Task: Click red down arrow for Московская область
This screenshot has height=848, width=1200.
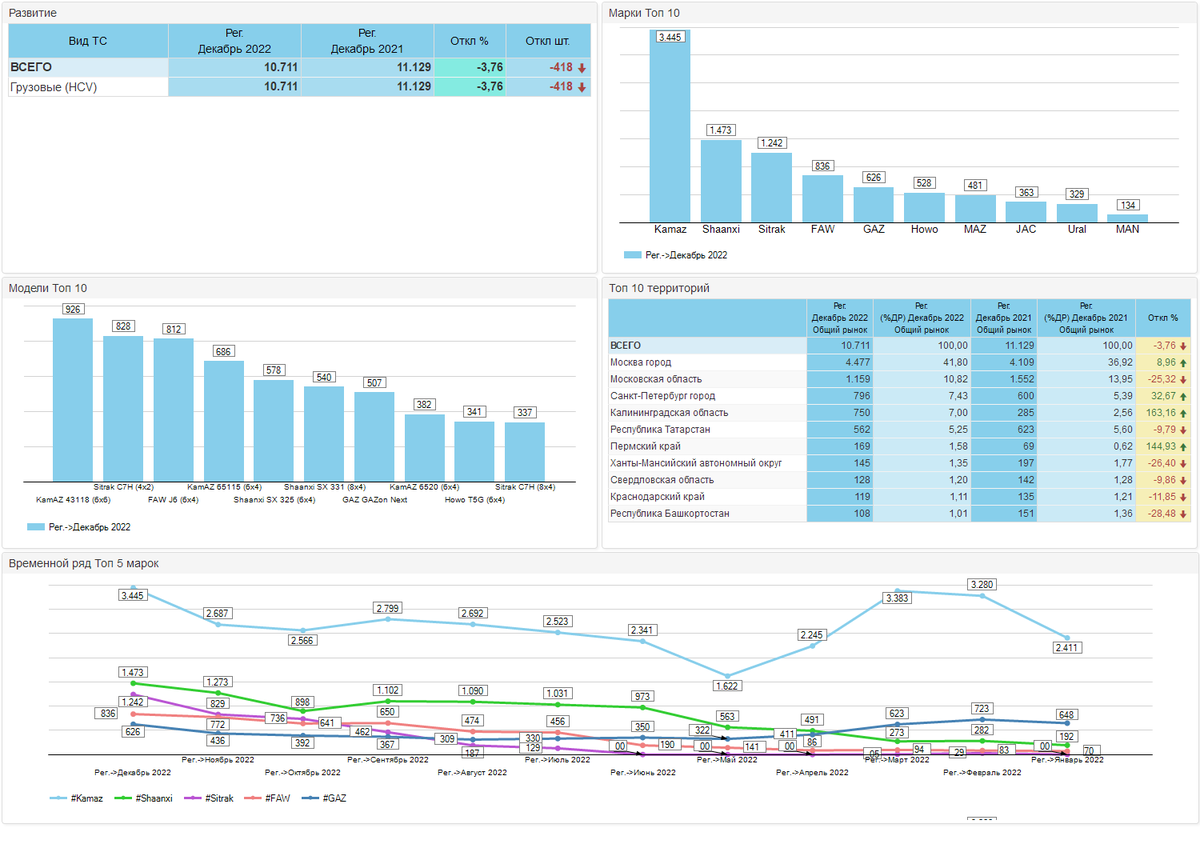Action: pos(1185,380)
